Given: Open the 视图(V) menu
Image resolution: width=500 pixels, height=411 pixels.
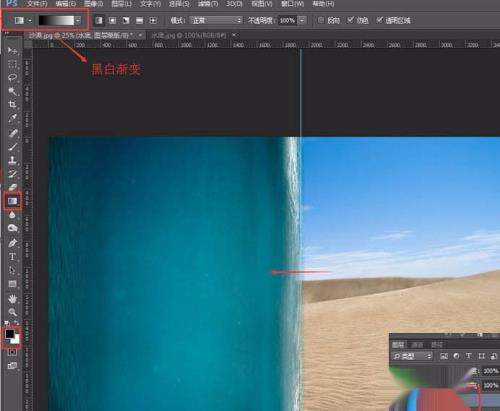Looking at the screenshot, I should 262,4.
